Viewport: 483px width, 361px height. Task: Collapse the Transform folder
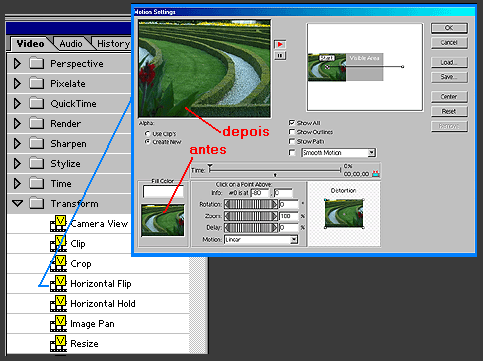click(x=17, y=203)
